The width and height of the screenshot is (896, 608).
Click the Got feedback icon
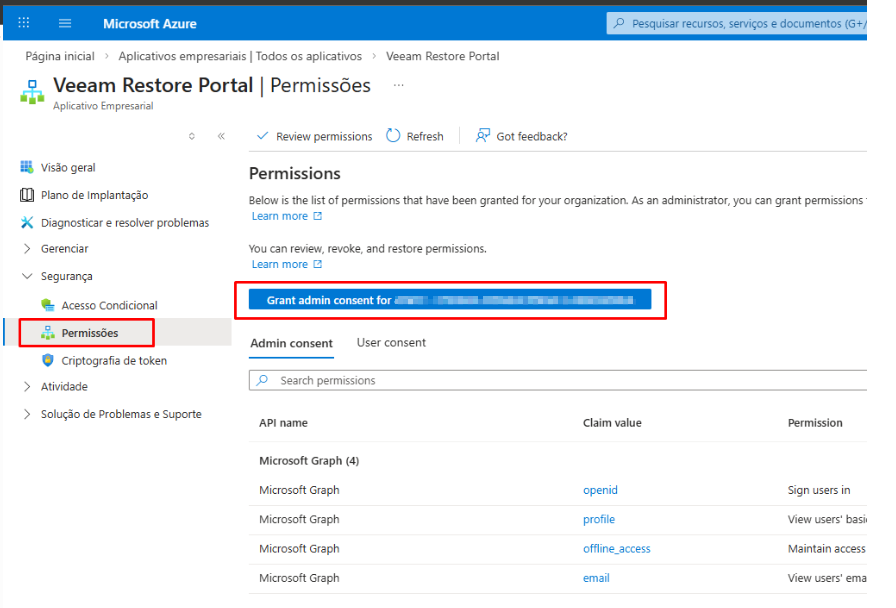coord(483,136)
